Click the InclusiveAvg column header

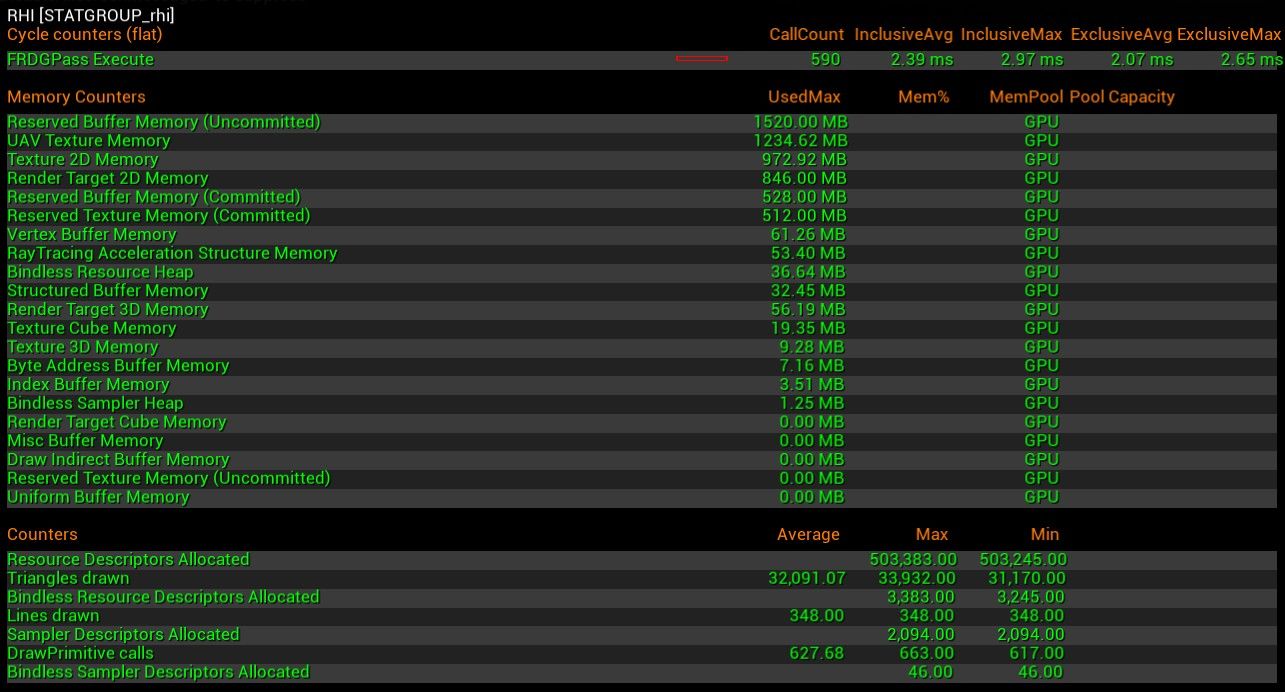coord(904,34)
